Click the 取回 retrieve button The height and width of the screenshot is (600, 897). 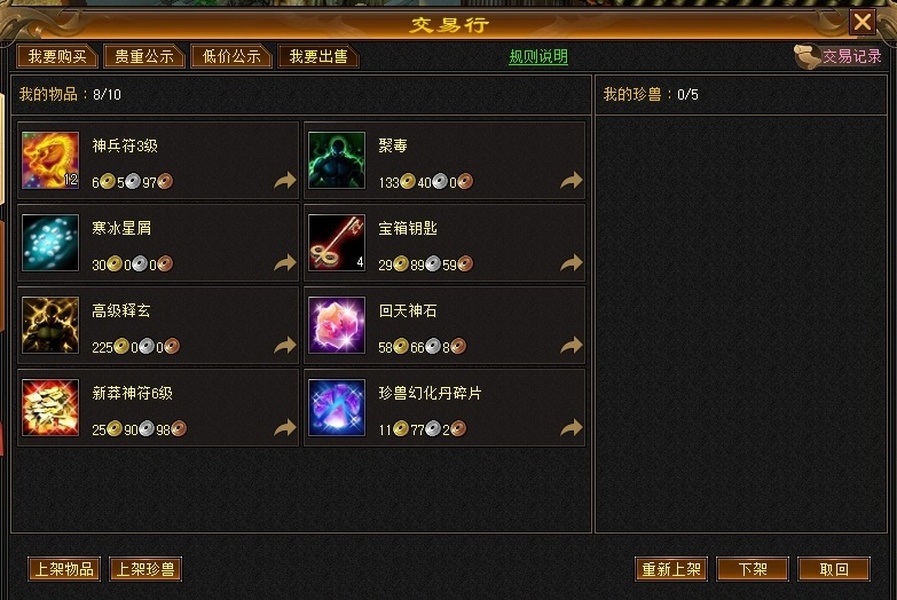(834, 569)
